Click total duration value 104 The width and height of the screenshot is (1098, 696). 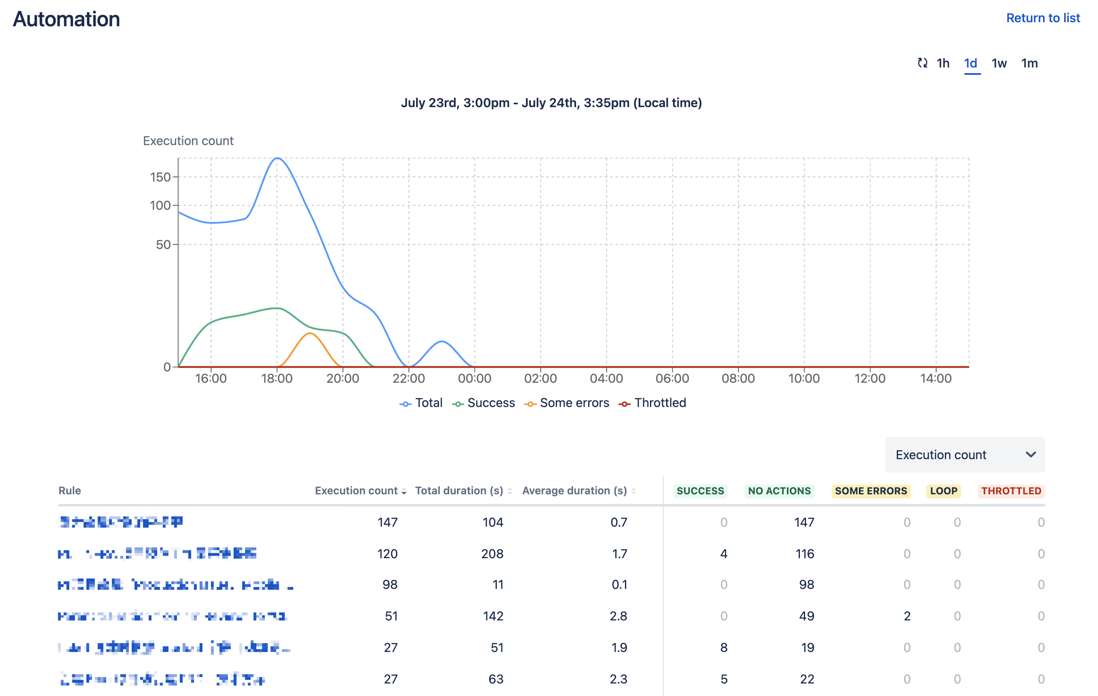click(493, 522)
